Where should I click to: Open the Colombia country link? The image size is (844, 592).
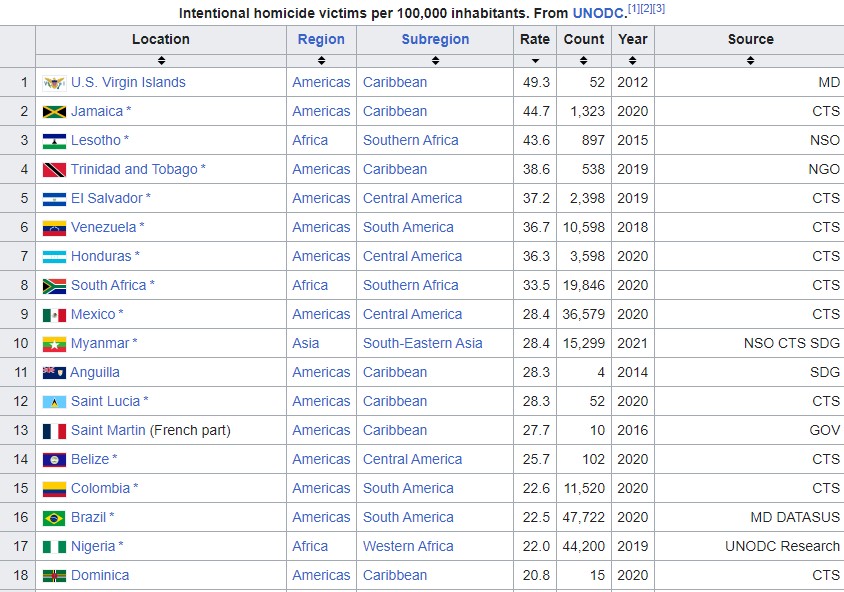(101, 489)
